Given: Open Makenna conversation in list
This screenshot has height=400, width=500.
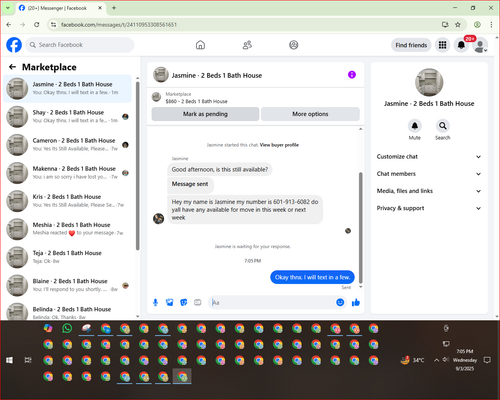Looking at the screenshot, I should pyautogui.click(x=68, y=173).
